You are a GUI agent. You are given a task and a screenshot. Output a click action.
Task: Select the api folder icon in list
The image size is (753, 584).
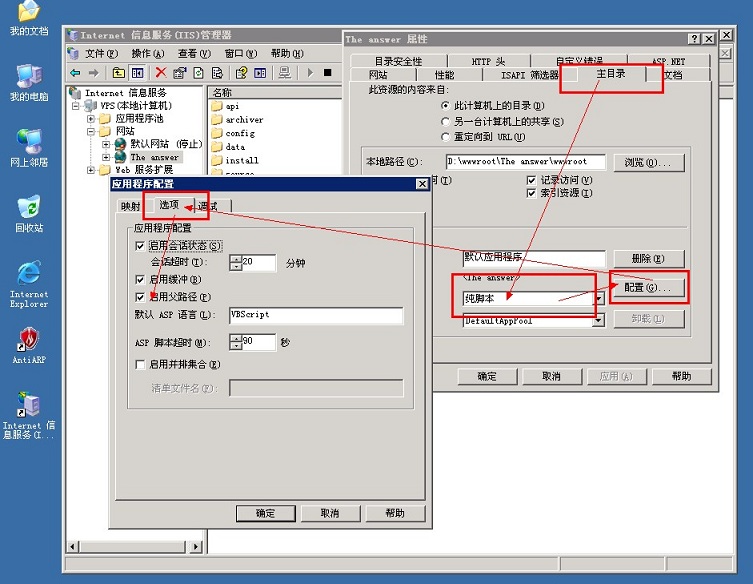pyautogui.click(x=217, y=106)
